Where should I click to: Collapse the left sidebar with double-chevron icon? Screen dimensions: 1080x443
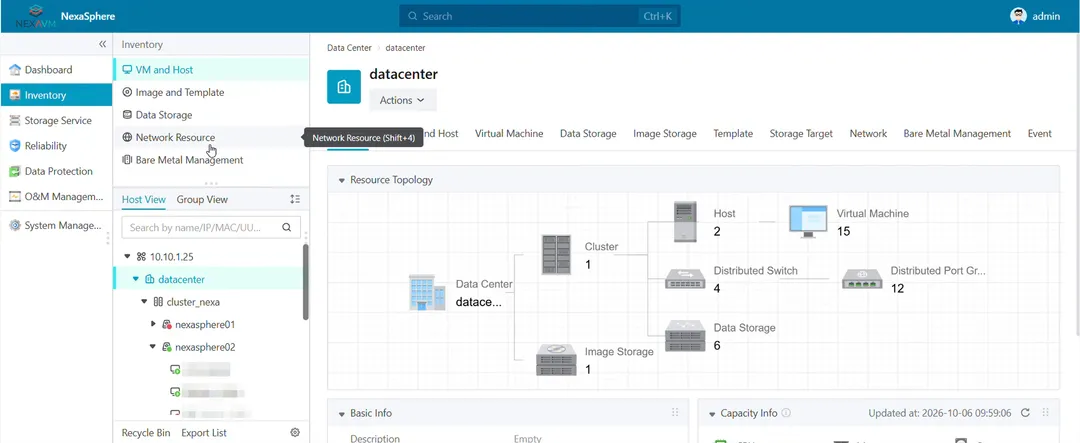pyautogui.click(x=103, y=44)
